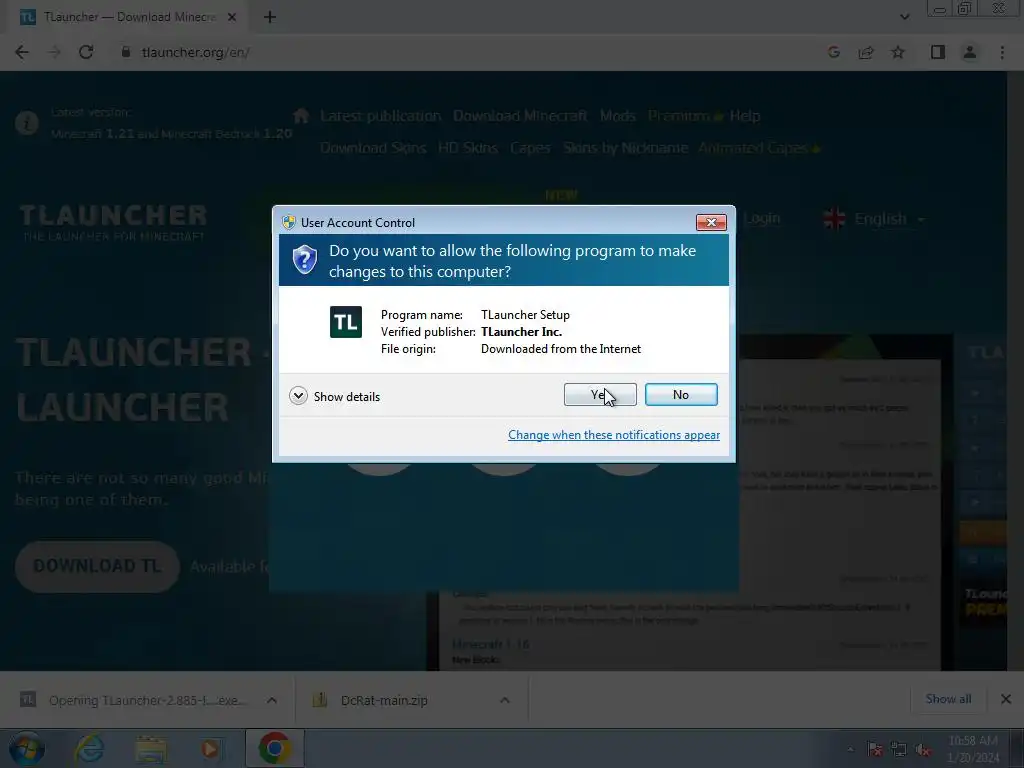
Task: Click the network icon in system tray
Action: coord(899,750)
